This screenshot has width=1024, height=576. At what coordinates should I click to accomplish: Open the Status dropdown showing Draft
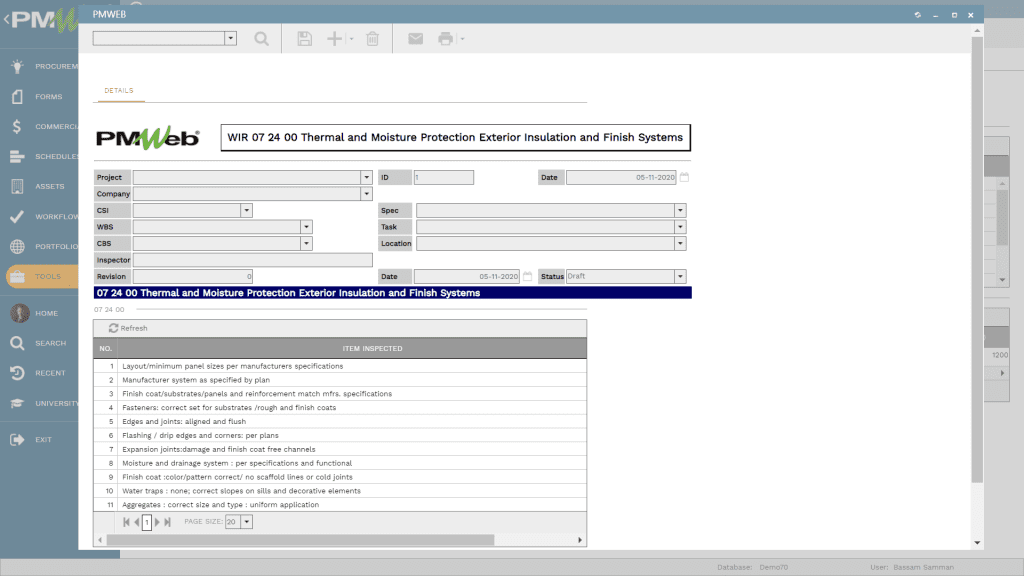[680, 276]
